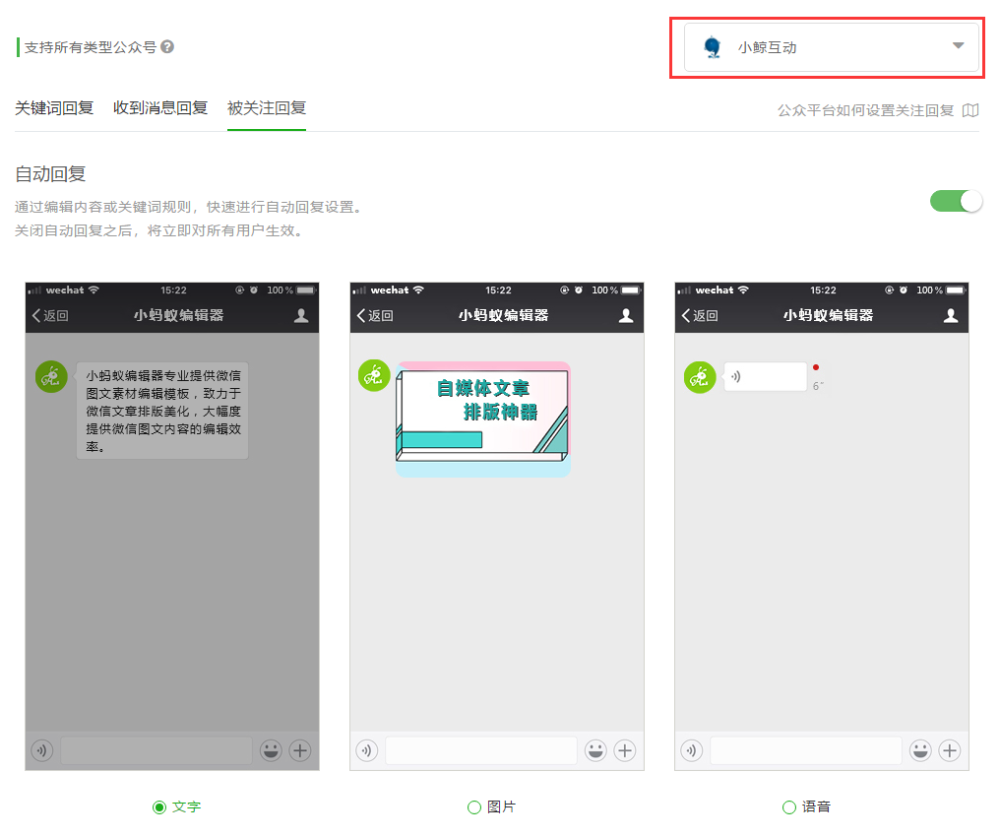Click voice input icon in text preview

(42, 751)
